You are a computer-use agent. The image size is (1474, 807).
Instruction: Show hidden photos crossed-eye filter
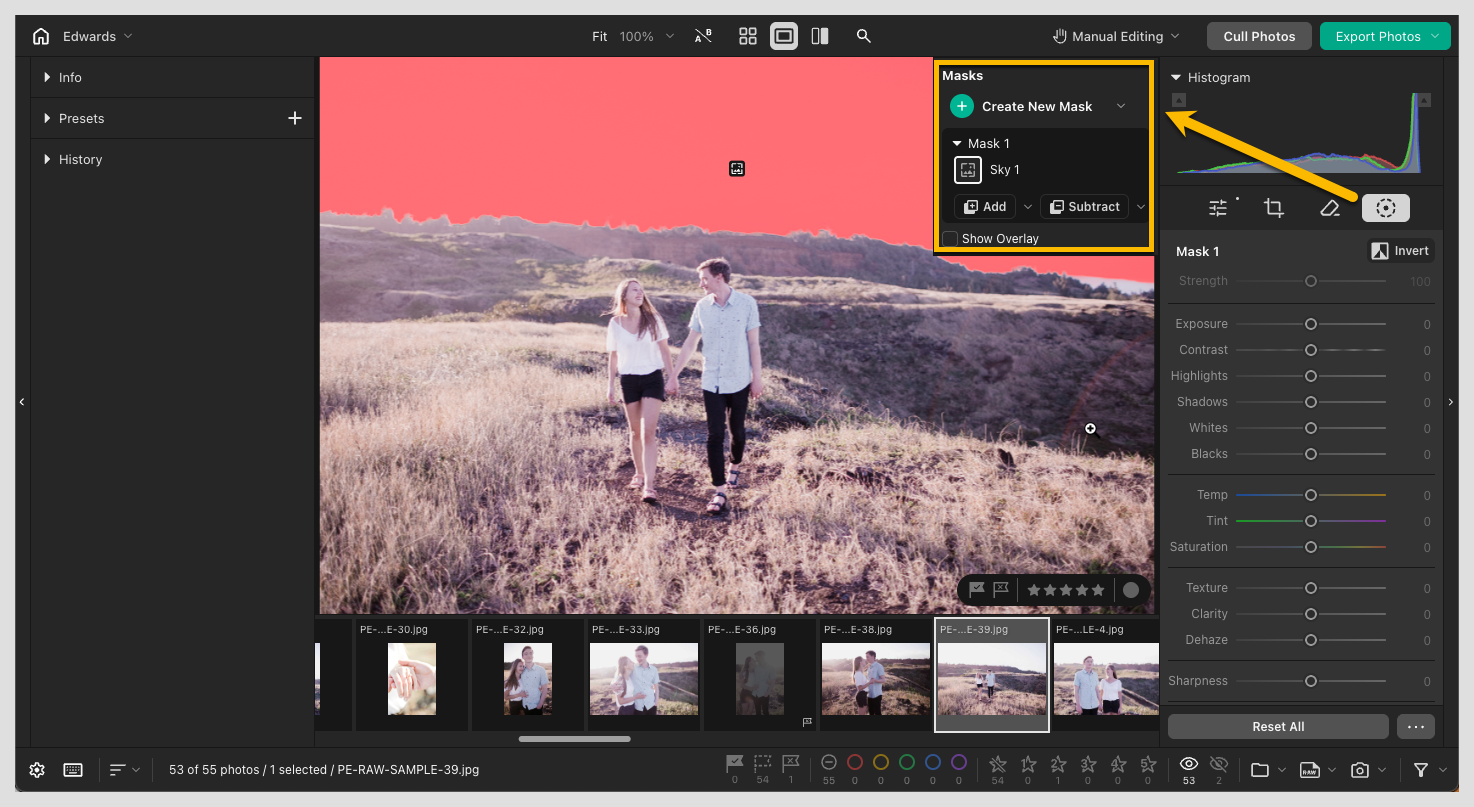tap(1218, 764)
